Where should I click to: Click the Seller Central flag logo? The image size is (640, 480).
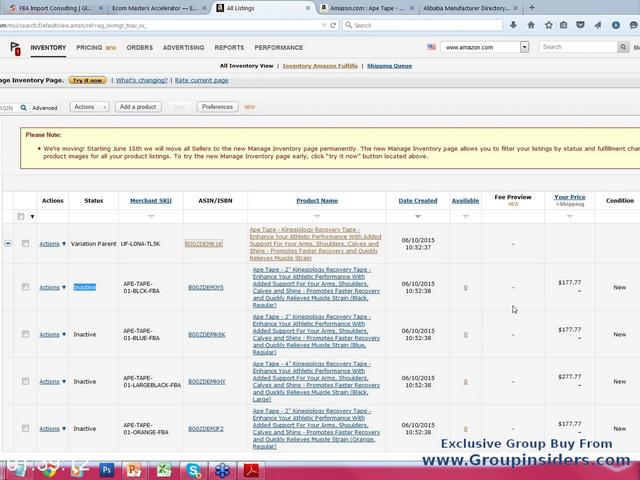click(x=15, y=48)
